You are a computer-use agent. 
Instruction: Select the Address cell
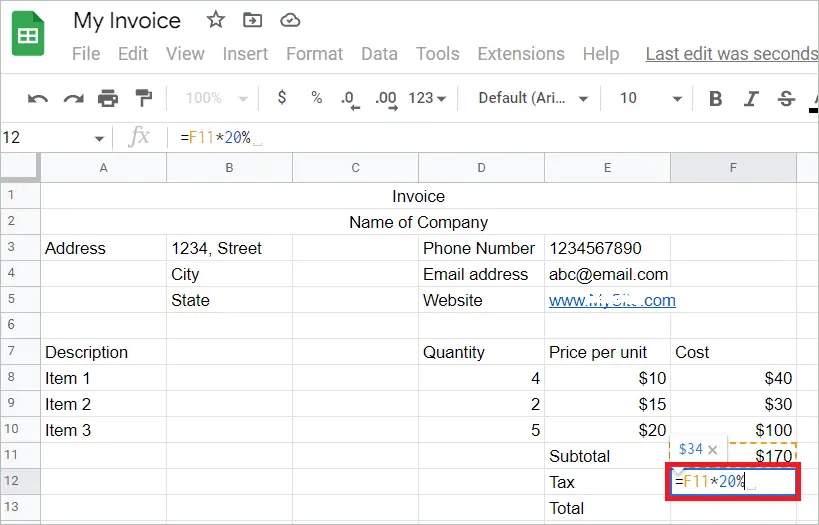tap(103, 248)
